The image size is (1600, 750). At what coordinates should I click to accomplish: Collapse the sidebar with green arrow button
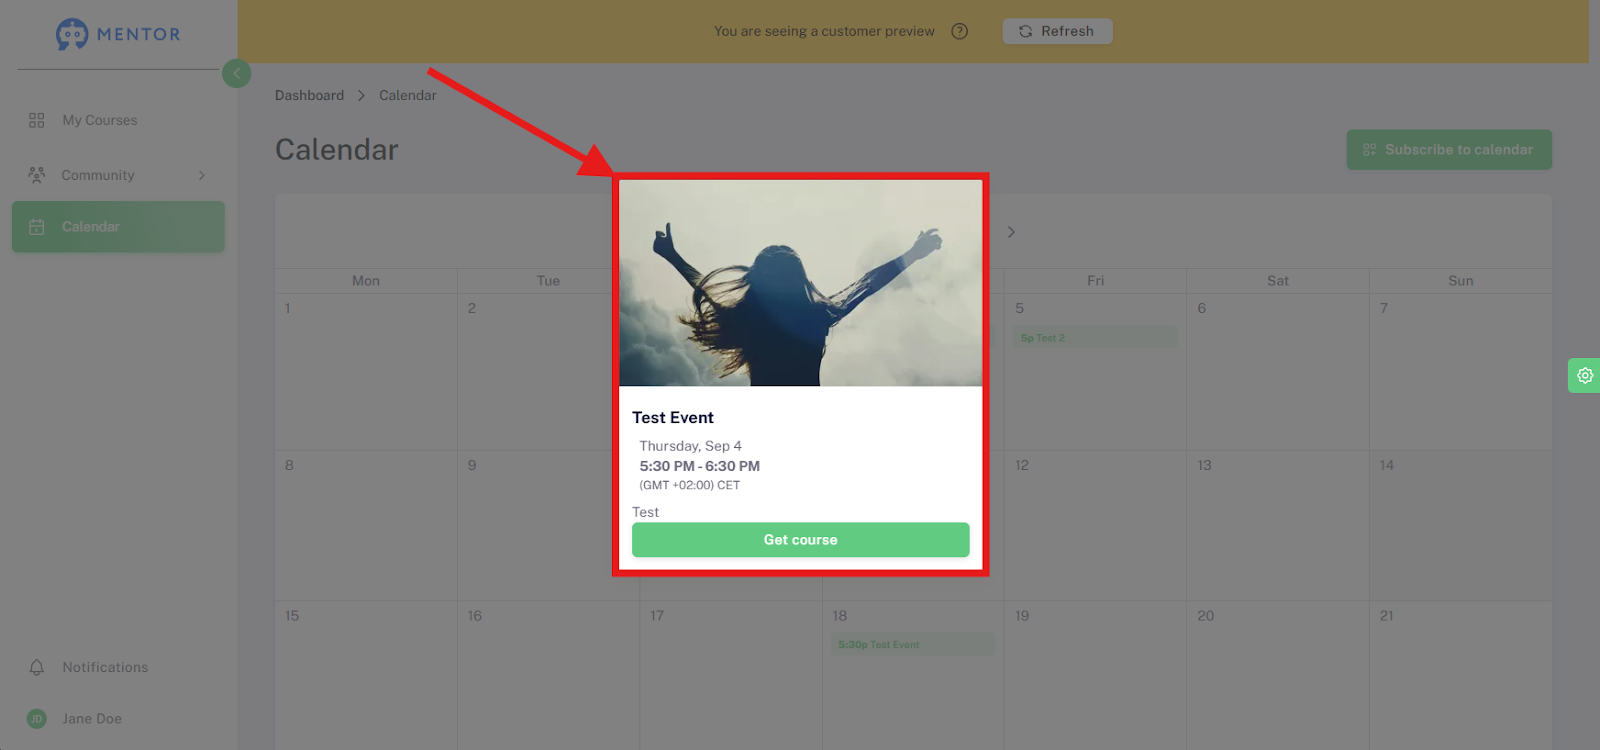(x=237, y=73)
